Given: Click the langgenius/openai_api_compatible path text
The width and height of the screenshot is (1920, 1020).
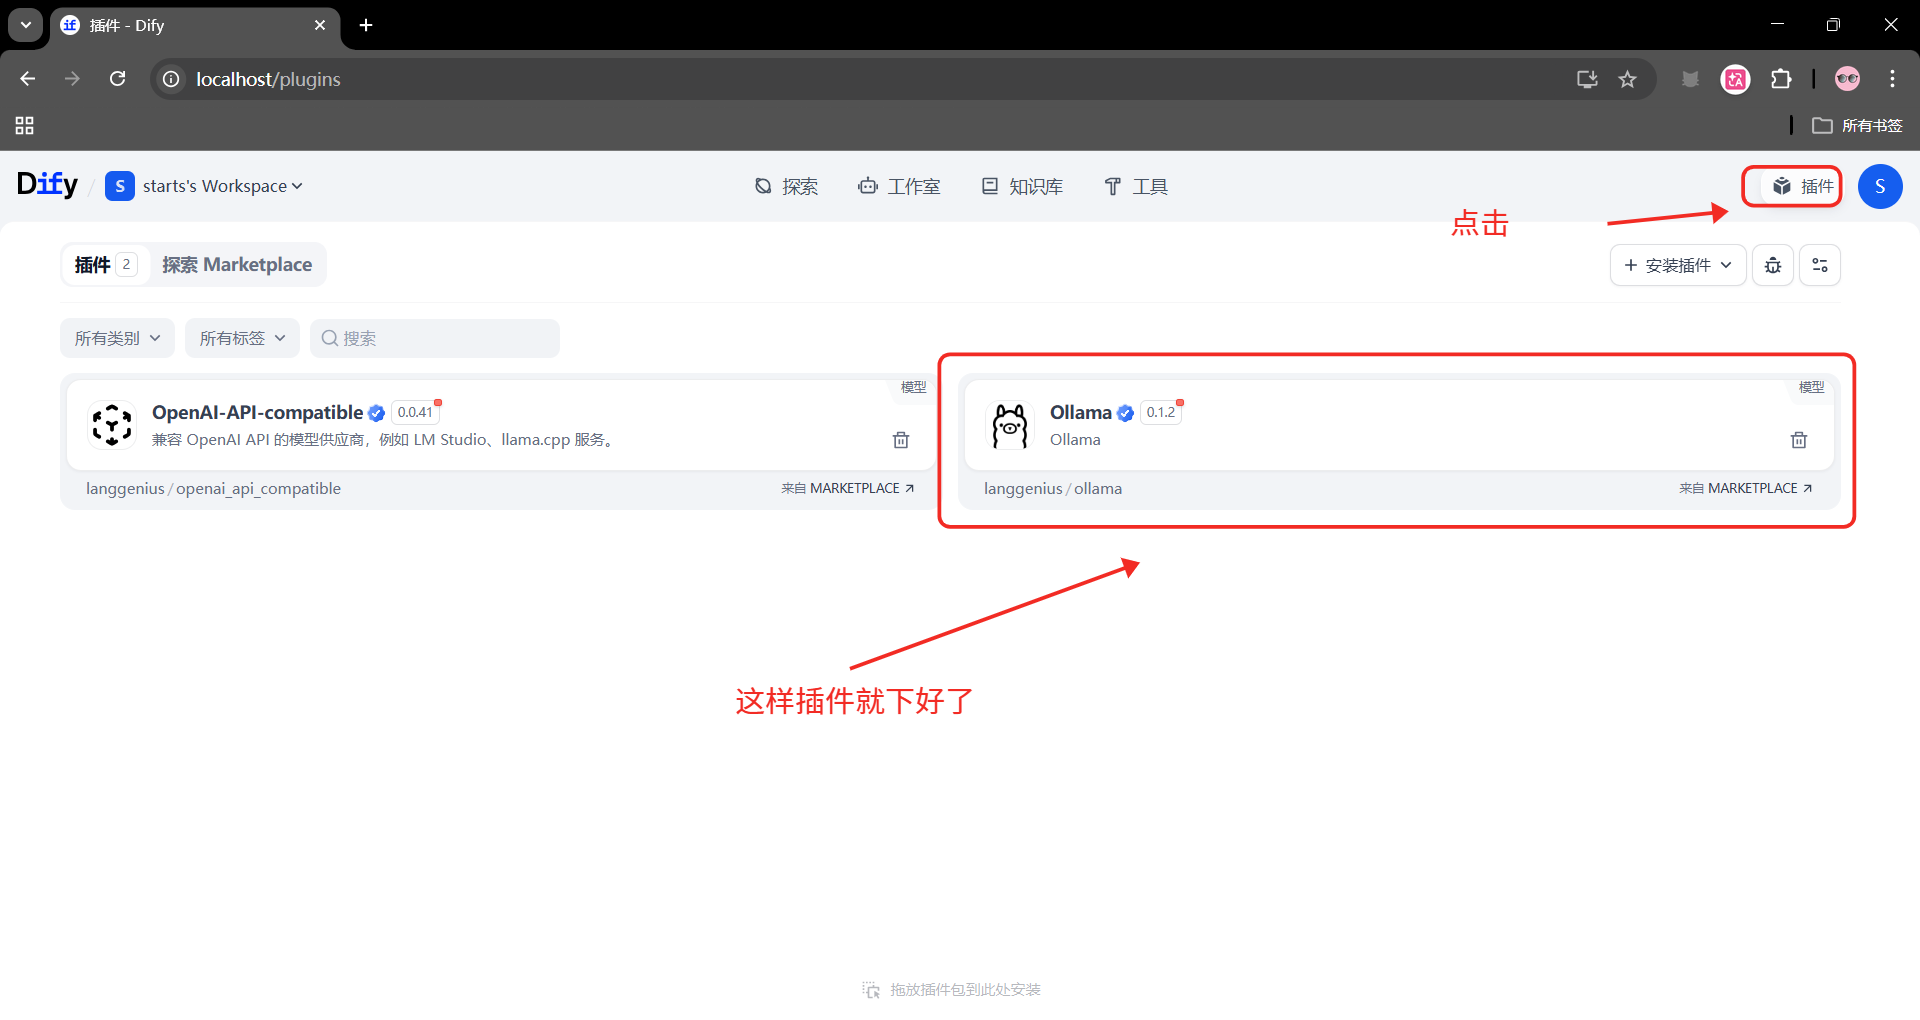Looking at the screenshot, I should [x=213, y=488].
